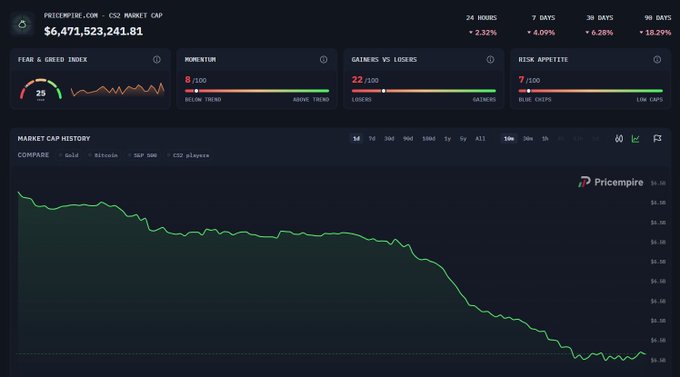Click the 30 Days 6.28% change

599,33
